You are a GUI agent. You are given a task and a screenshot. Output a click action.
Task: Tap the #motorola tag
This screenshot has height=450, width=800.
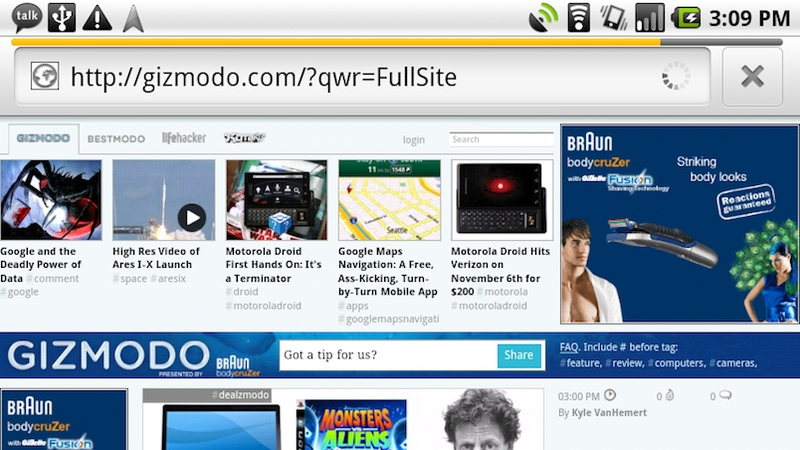click(502, 292)
